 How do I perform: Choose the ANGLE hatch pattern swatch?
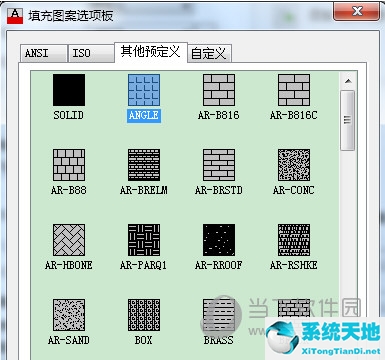[x=144, y=90]
